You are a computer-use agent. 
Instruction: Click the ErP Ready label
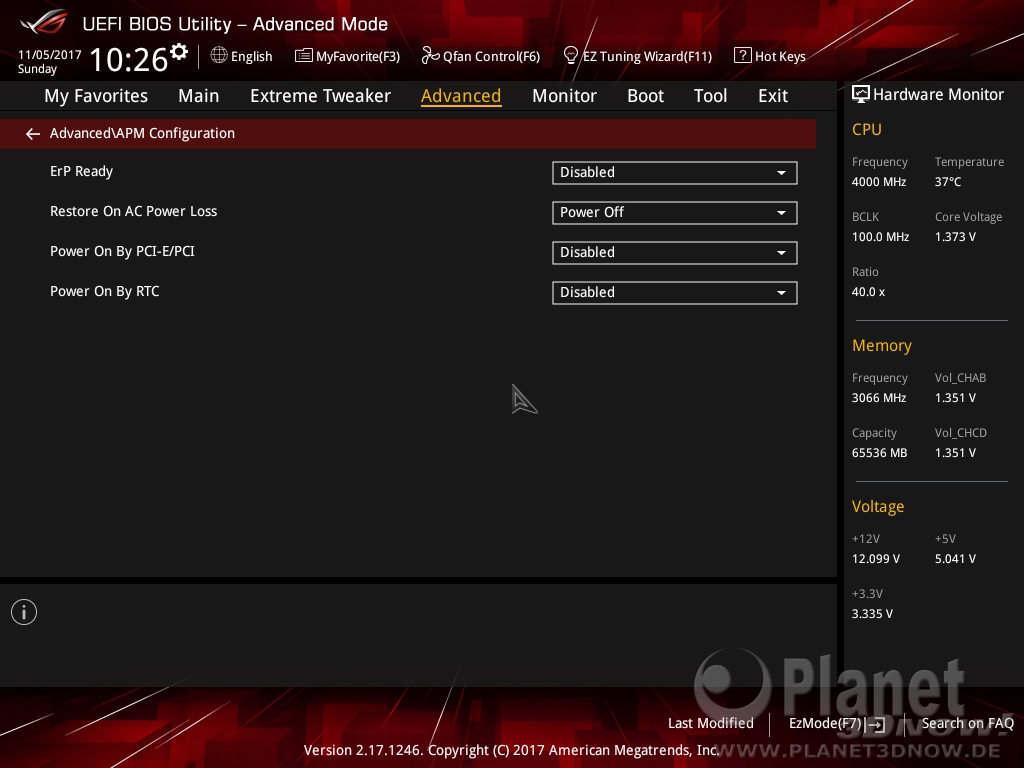coord(82,171)
